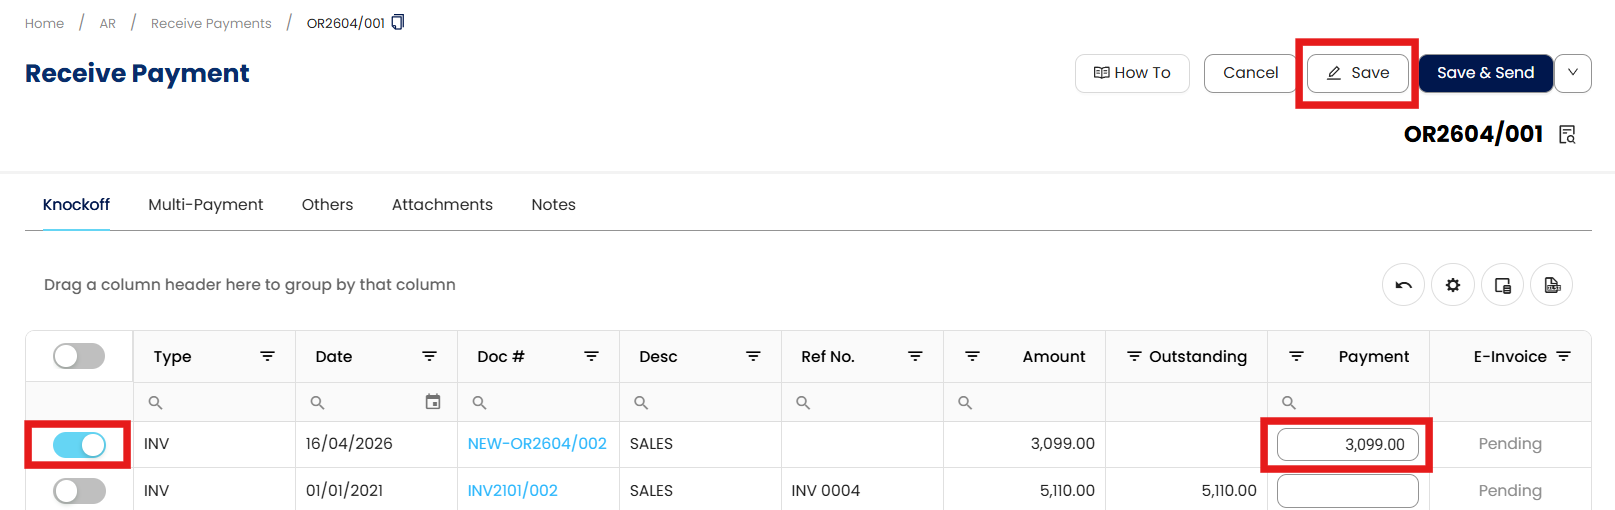The width and height of the screenshot is (1615, 510).
Task: Open the Date filter calendar icon
Action: click(433, 402)
